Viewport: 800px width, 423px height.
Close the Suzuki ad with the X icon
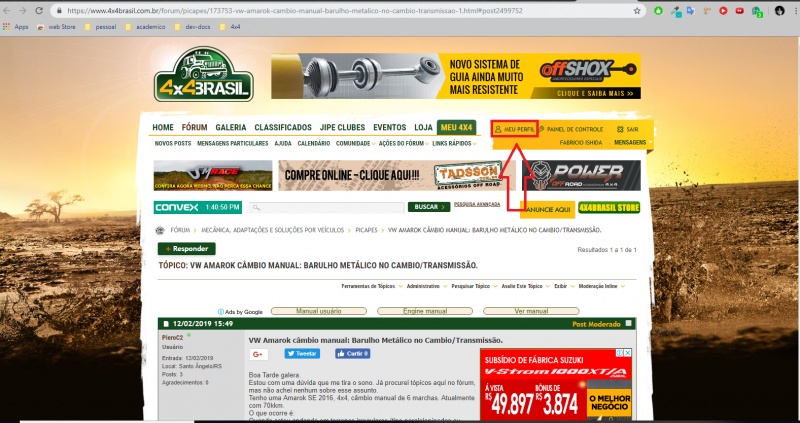[628, 353]
